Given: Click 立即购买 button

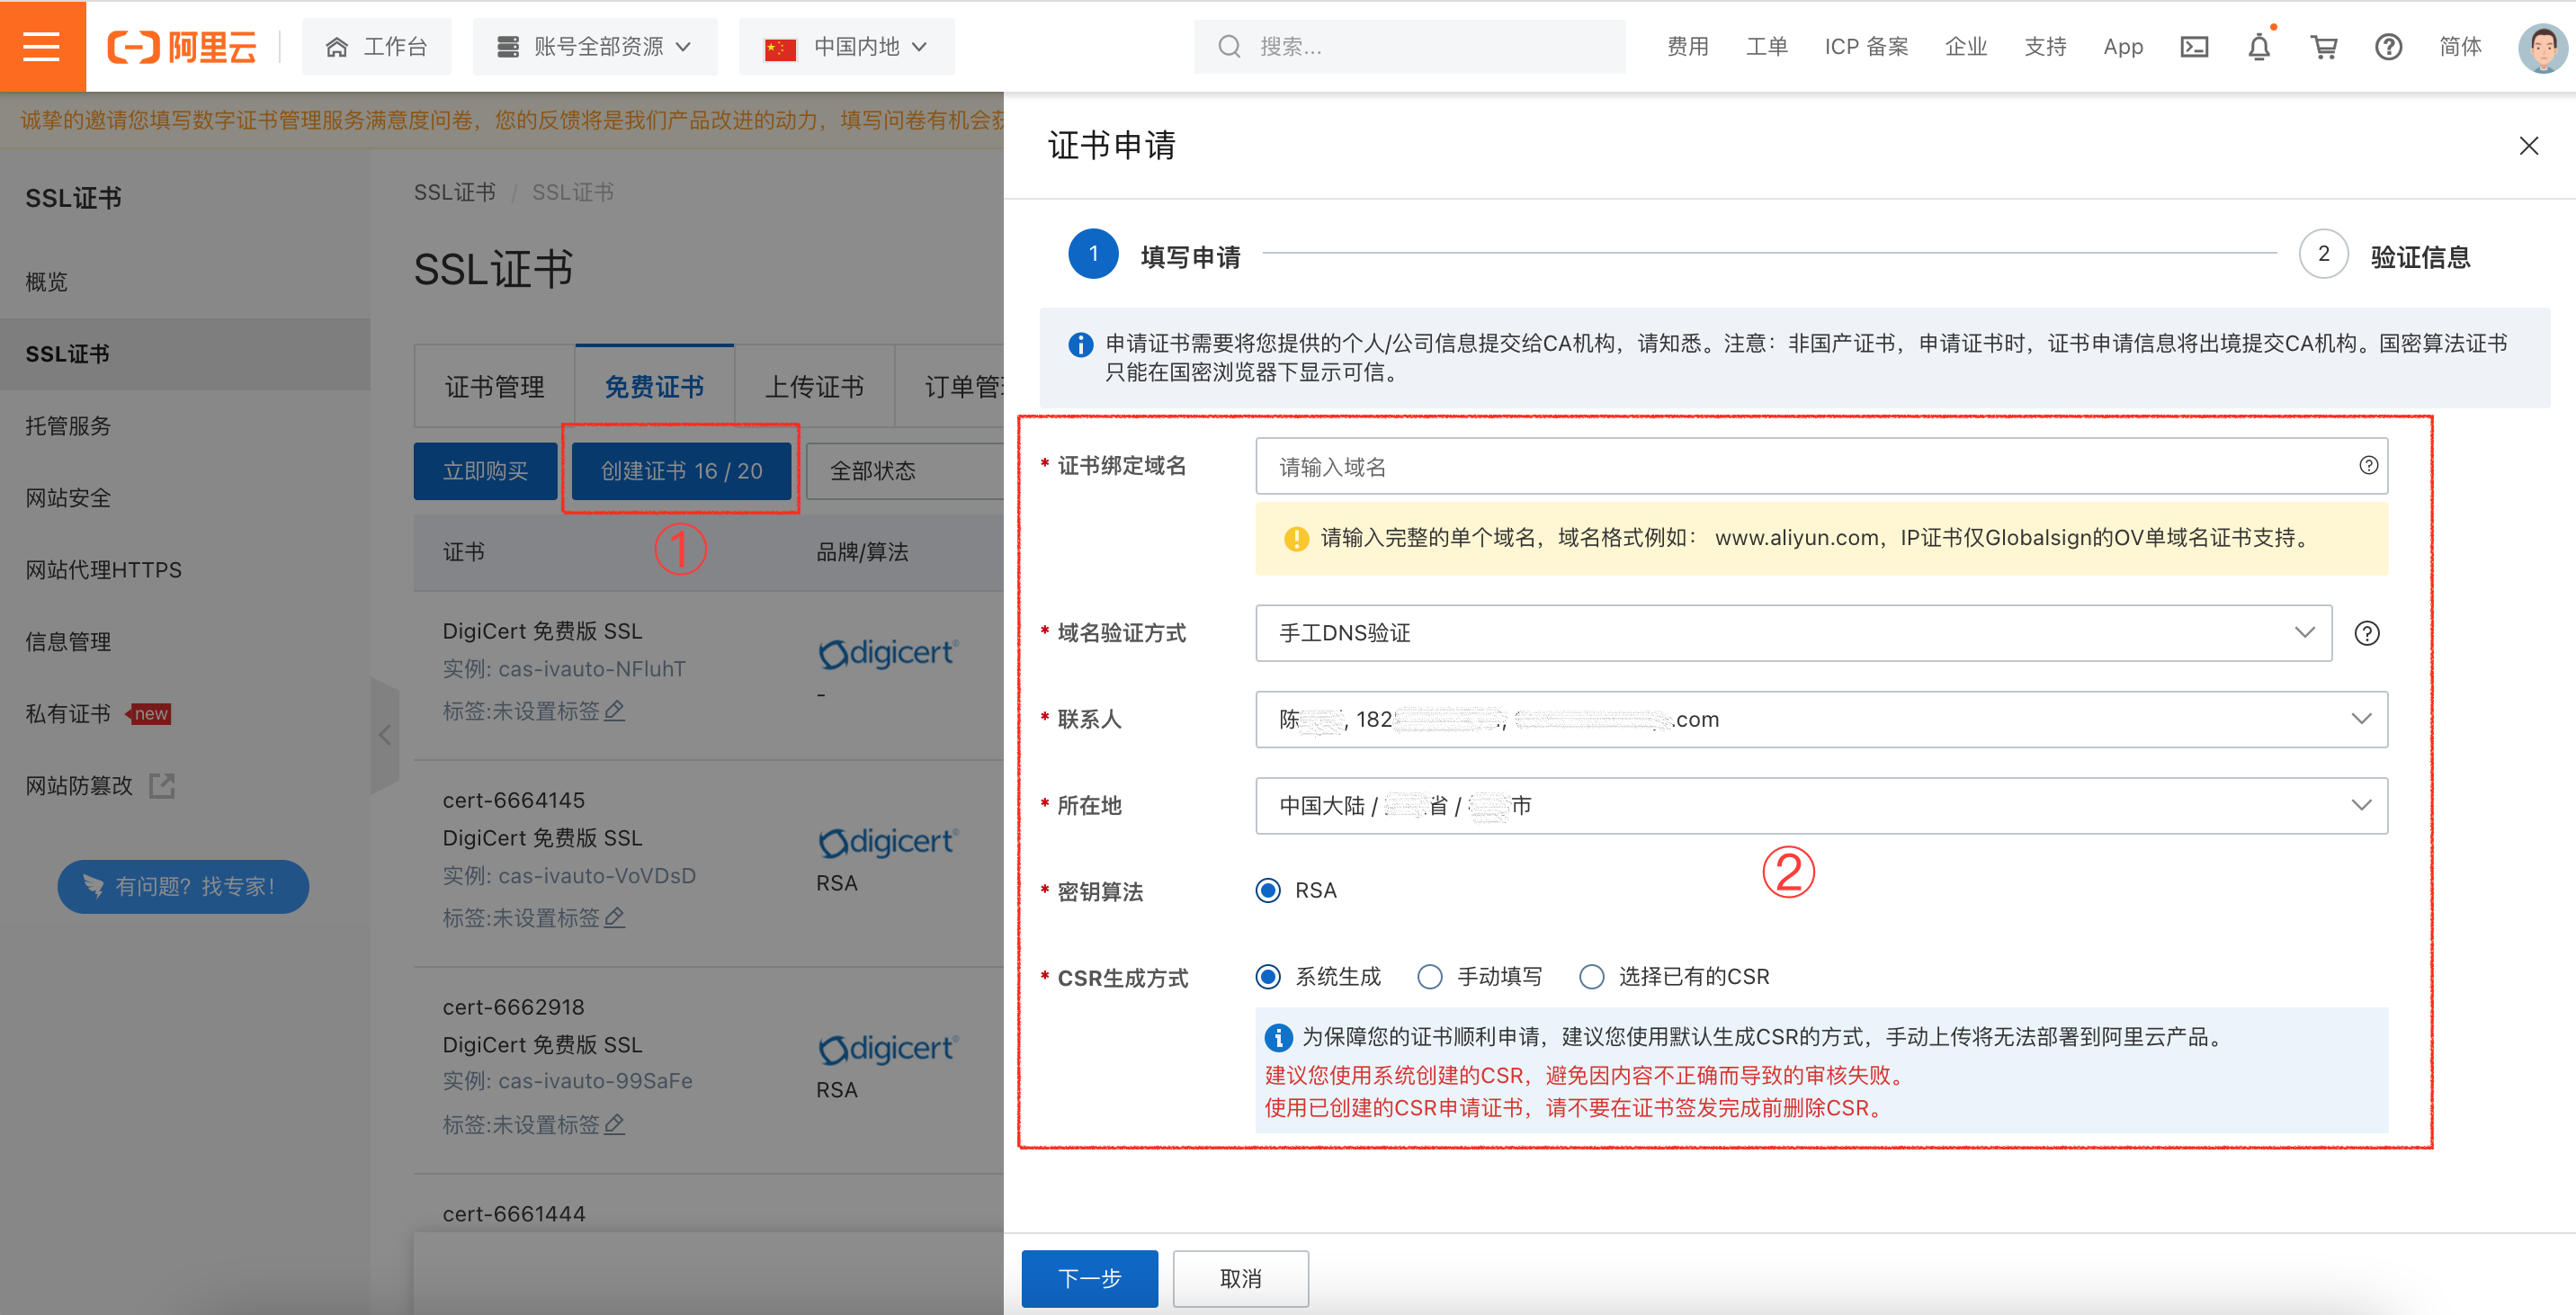Looking at the screenshot, I should (485, 471).
